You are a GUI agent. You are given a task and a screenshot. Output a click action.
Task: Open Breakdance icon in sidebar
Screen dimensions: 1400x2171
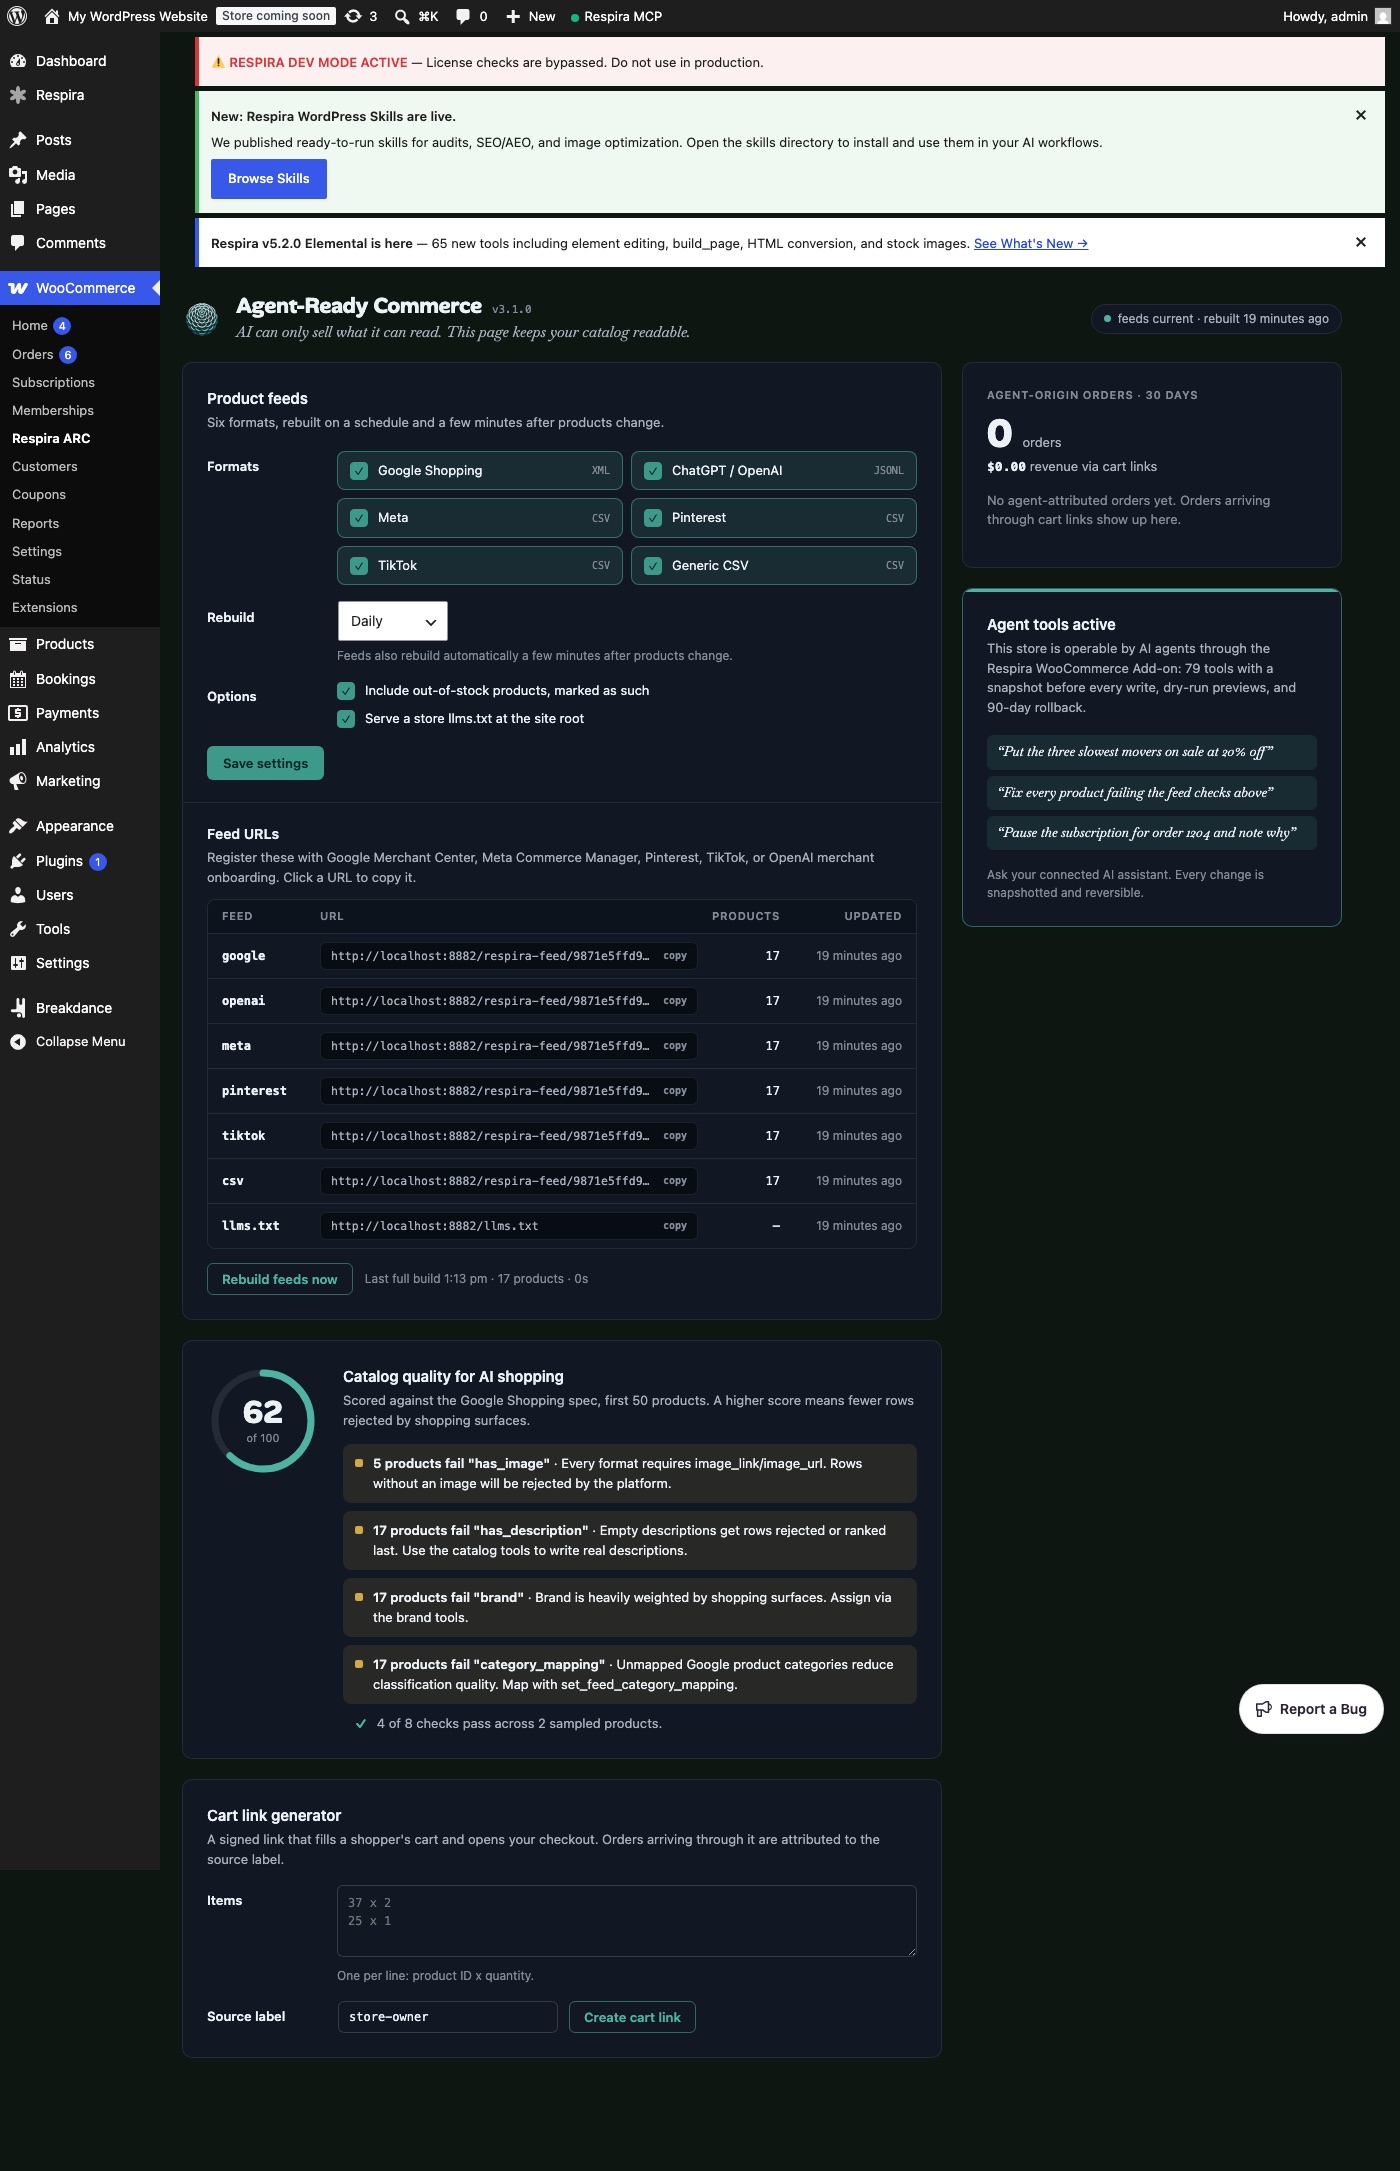tap(18, 1008)
